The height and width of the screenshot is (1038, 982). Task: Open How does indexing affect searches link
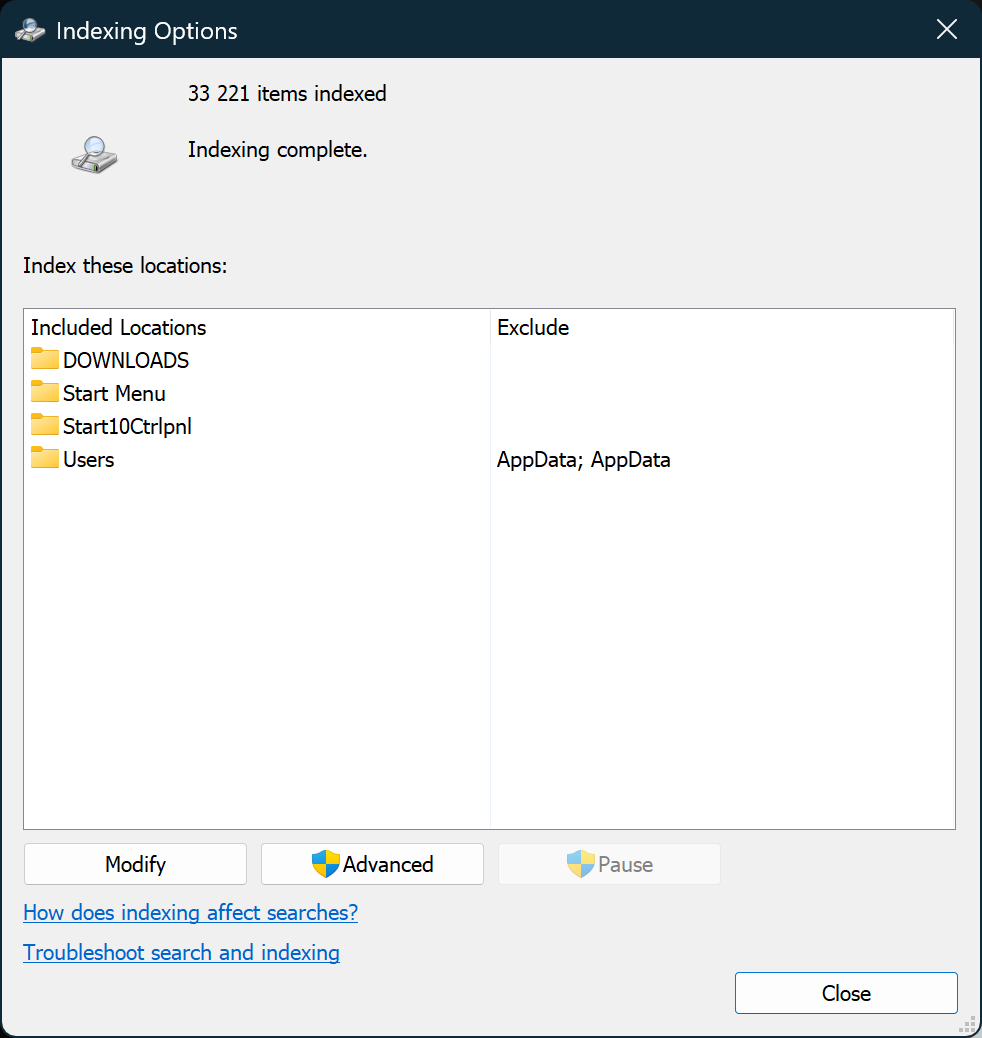pyautogui.click(x=190, y=913)
